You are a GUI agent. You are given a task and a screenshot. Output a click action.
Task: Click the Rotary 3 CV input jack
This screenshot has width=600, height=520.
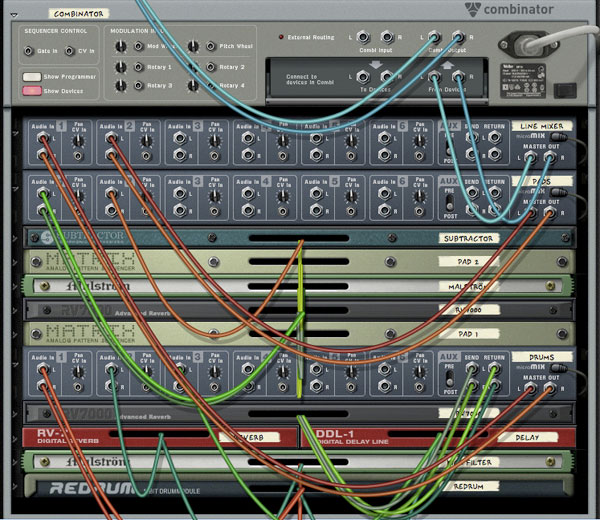139,85
